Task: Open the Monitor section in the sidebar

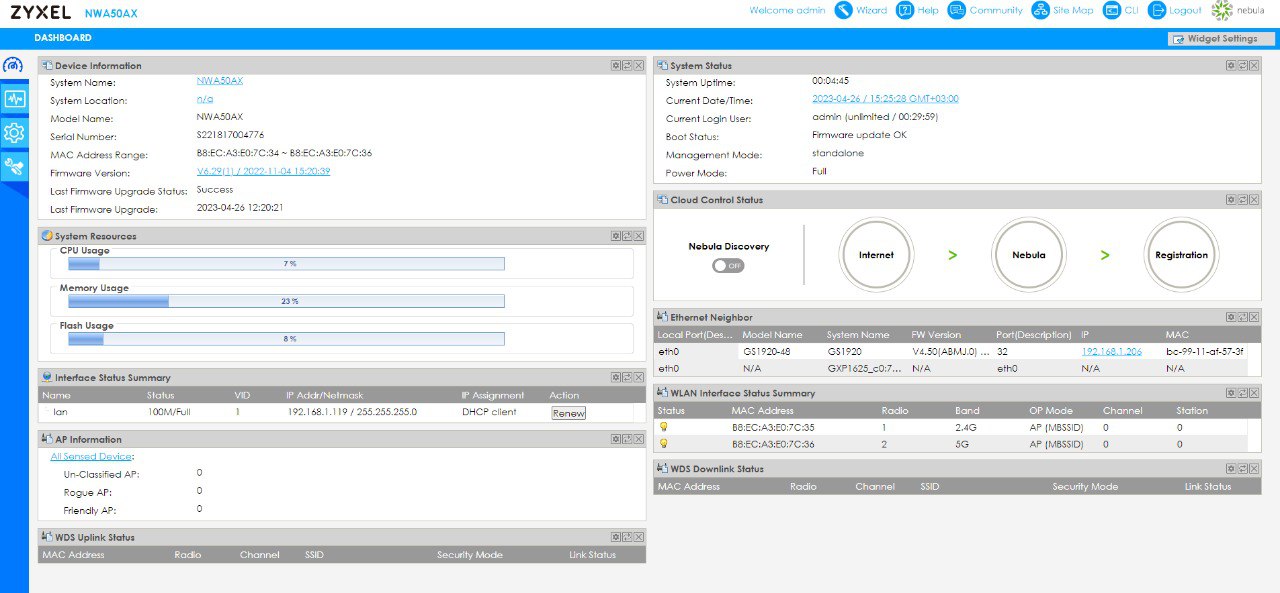Action: click(x=14, y=99)
